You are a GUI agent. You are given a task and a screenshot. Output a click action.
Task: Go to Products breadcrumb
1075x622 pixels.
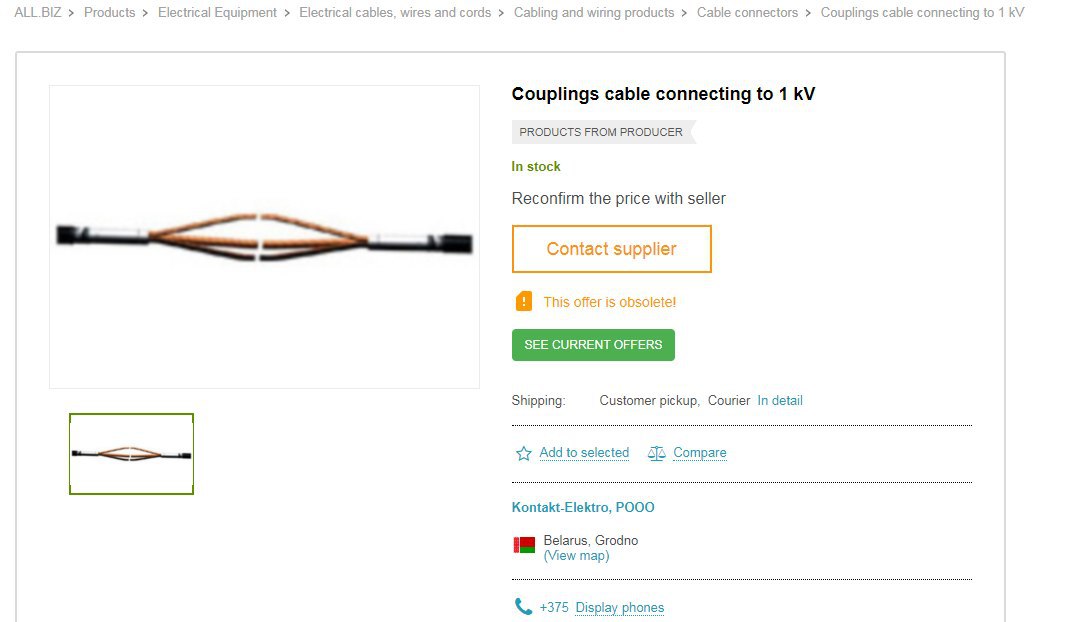(110, 12)
